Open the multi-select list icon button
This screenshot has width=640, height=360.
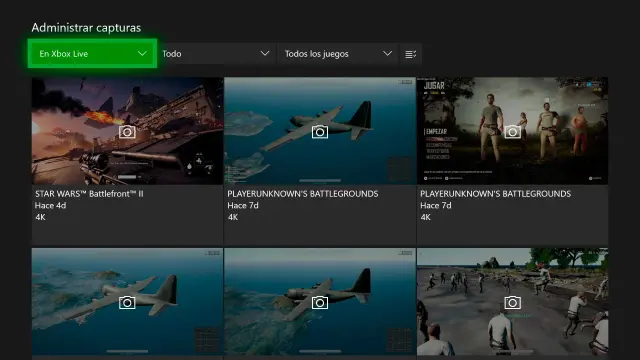click(x=411, y=54)
